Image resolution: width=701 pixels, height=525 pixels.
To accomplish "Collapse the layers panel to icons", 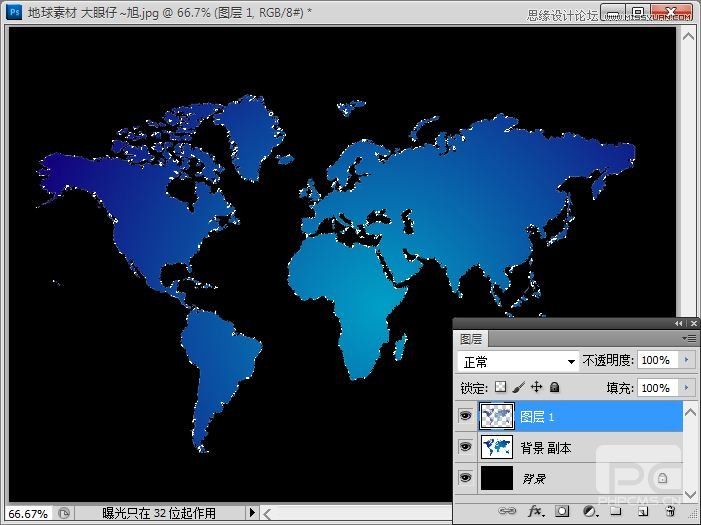I will coord(679,323).
